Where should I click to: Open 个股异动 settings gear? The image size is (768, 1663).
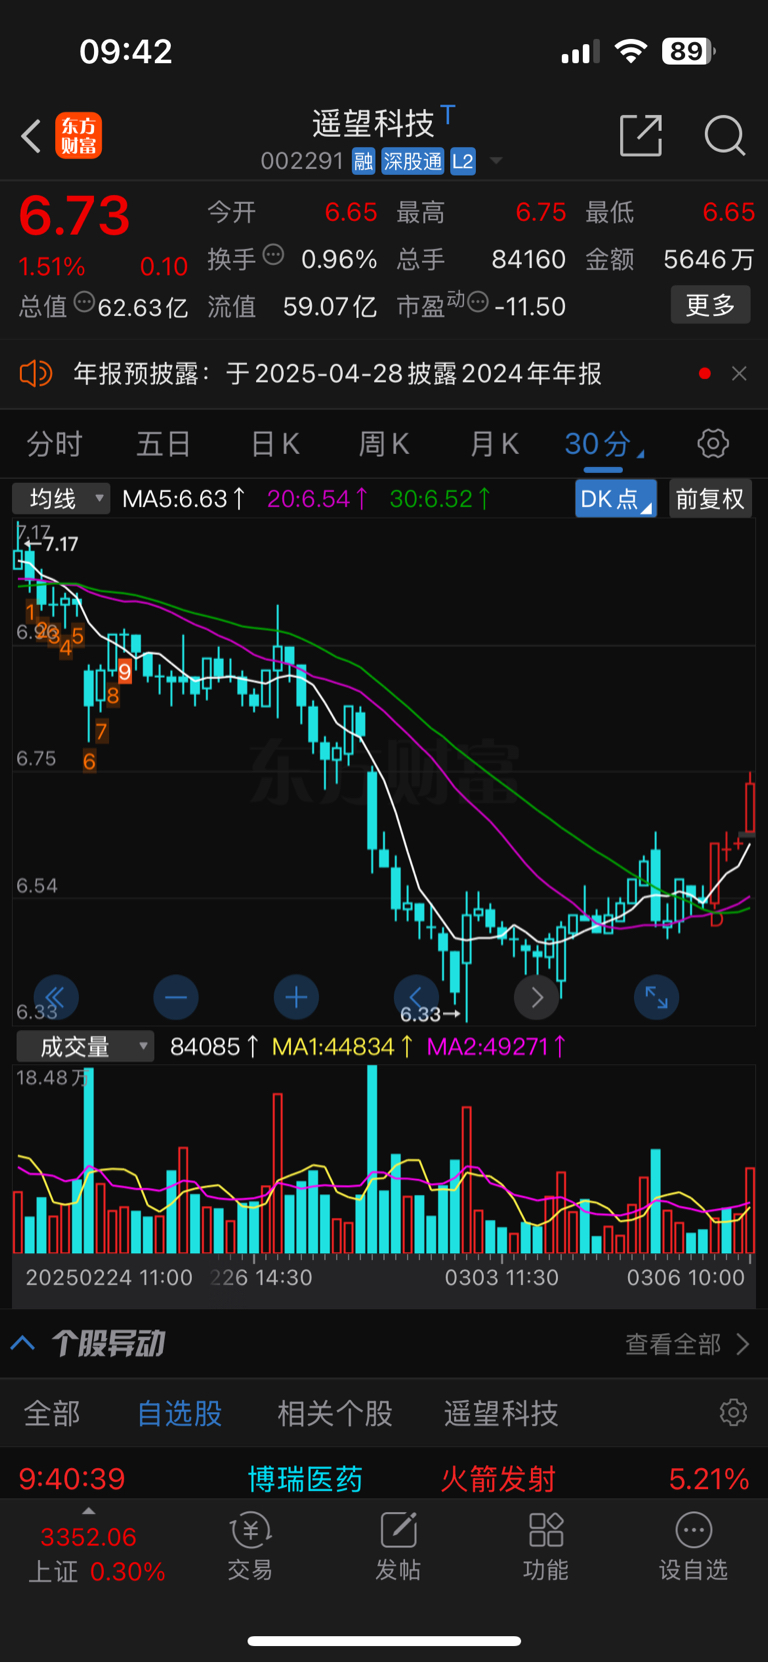[x=733, y=1412]
